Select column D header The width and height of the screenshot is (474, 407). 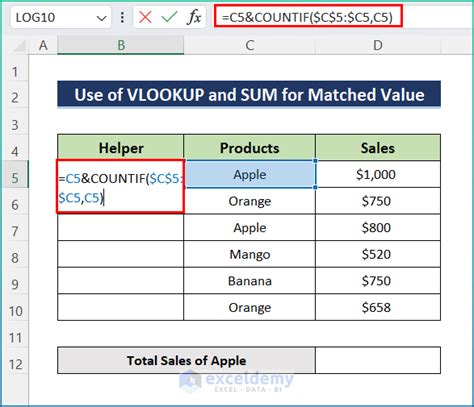coord(378,45)
